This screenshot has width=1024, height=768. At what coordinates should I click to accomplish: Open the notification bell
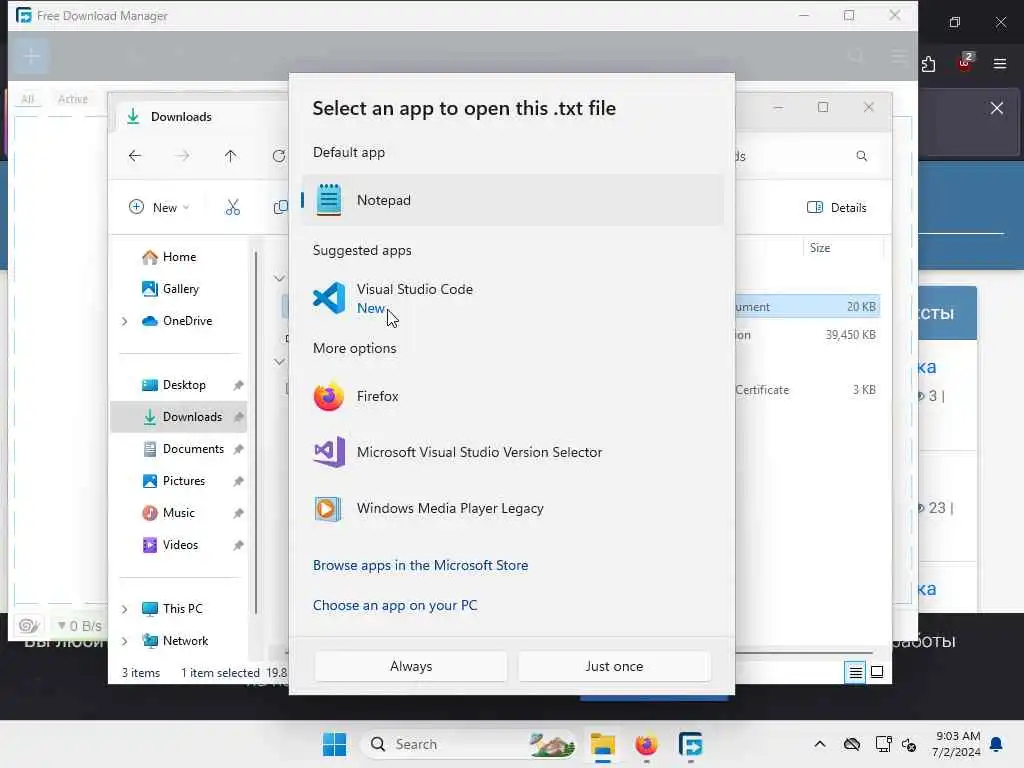click(x=997, y=744)
